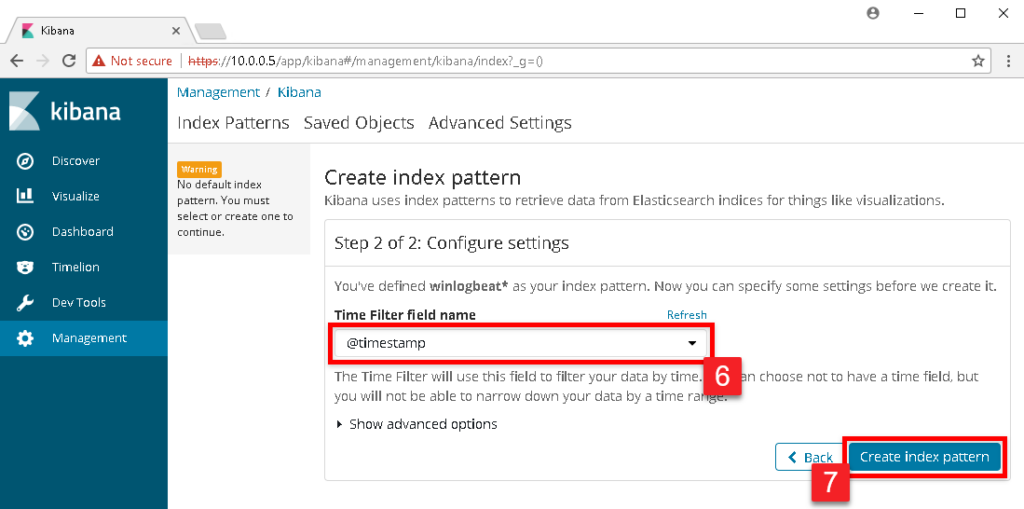Select the Index Patterns tab
The width and height of the screenshot is (1024, 509).
coord(233,123)
